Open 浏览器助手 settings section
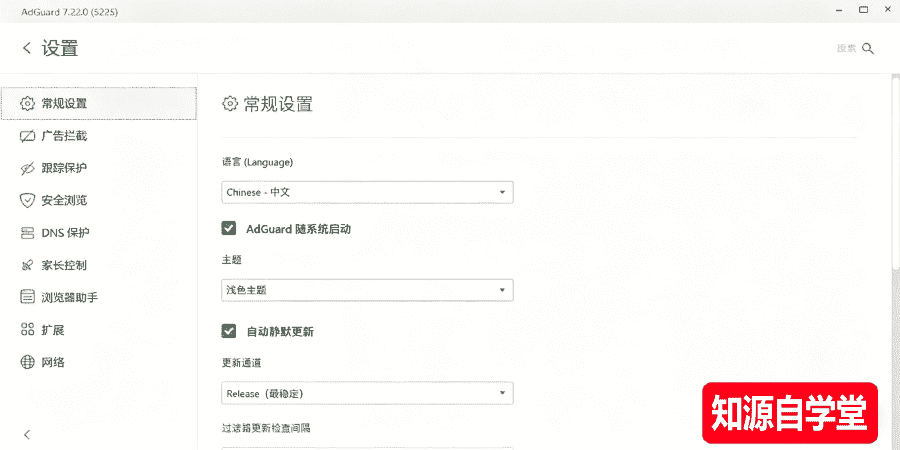Viewport: 900px width, 450px height. coord(99,297)
